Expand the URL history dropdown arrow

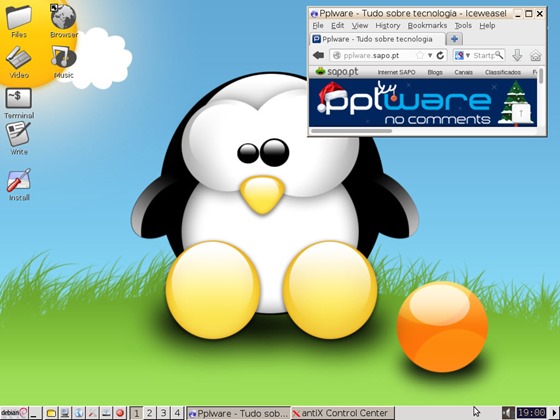(430, 55)
